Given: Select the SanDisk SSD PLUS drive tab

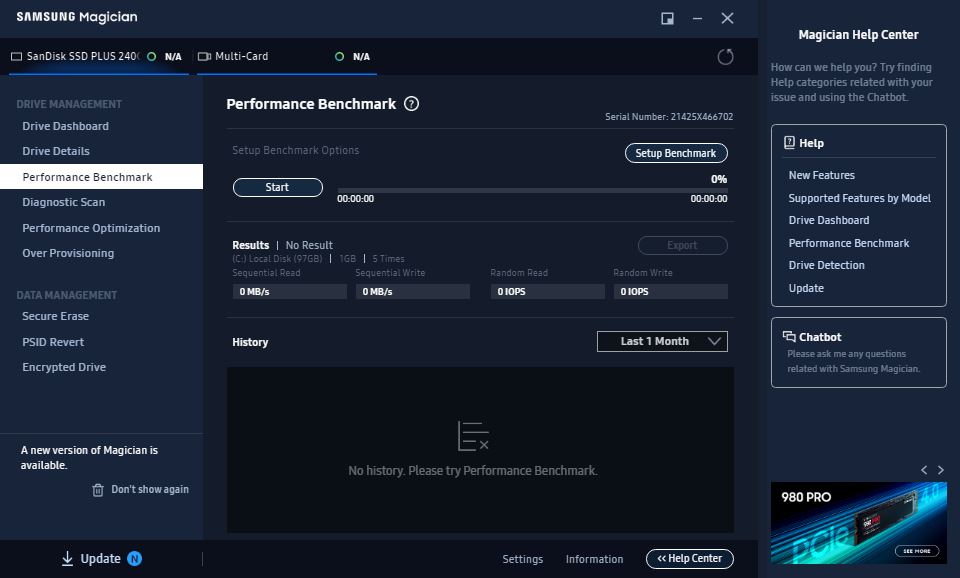Looking at the screenshot, I should [99, 56].
